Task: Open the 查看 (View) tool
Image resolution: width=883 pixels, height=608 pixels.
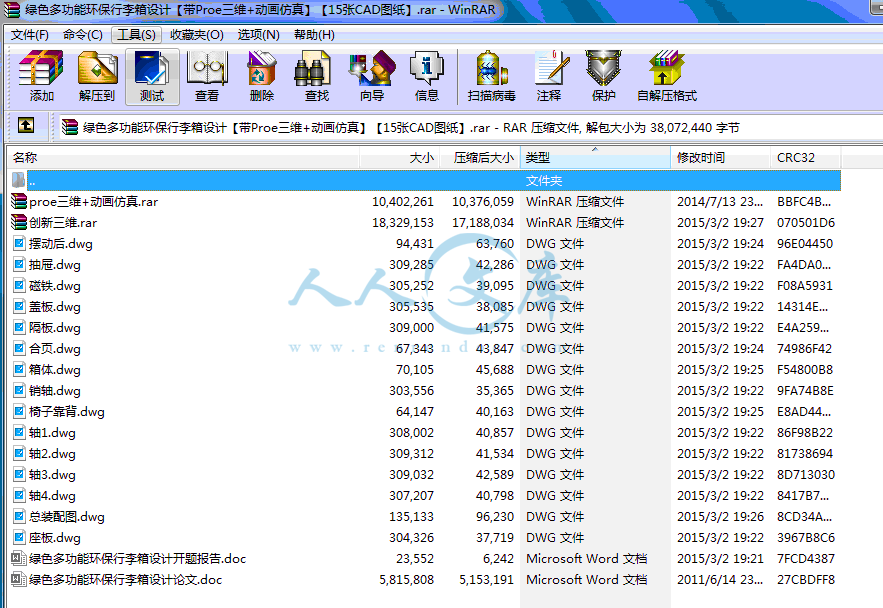Action: click(x=207, y=77)
